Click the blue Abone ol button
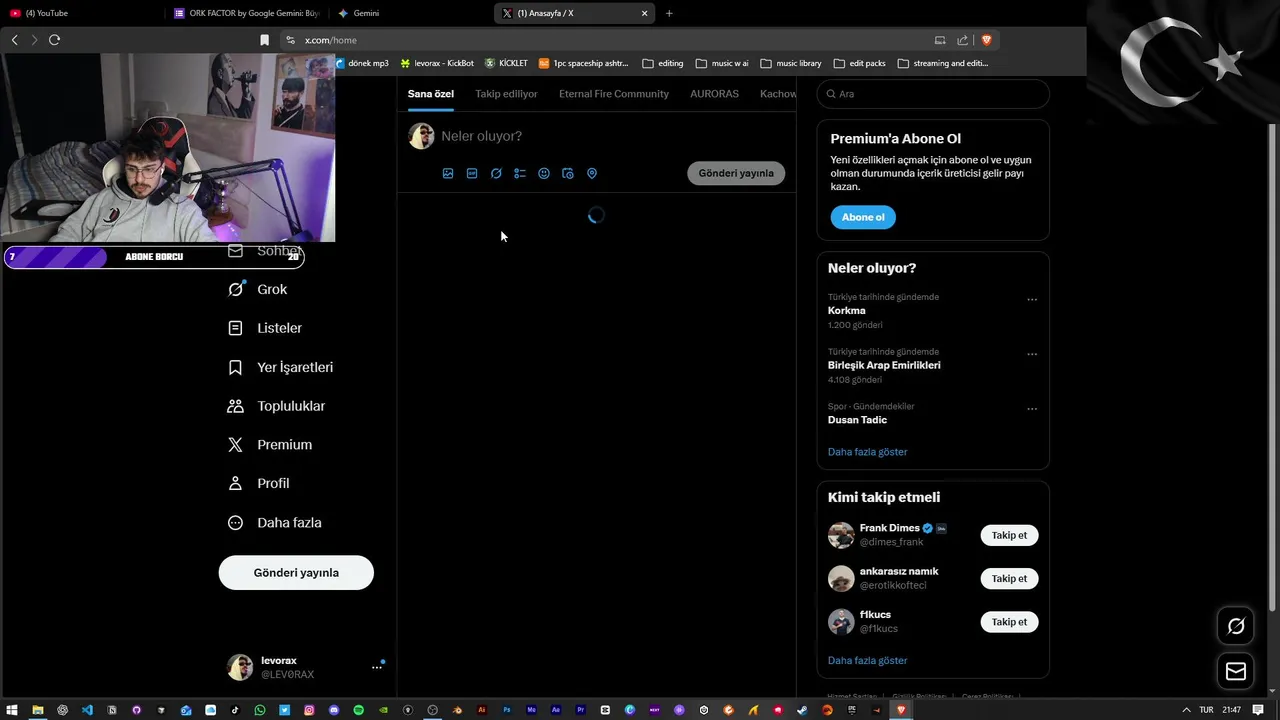The image size is (1280, 720). point(863,217)
